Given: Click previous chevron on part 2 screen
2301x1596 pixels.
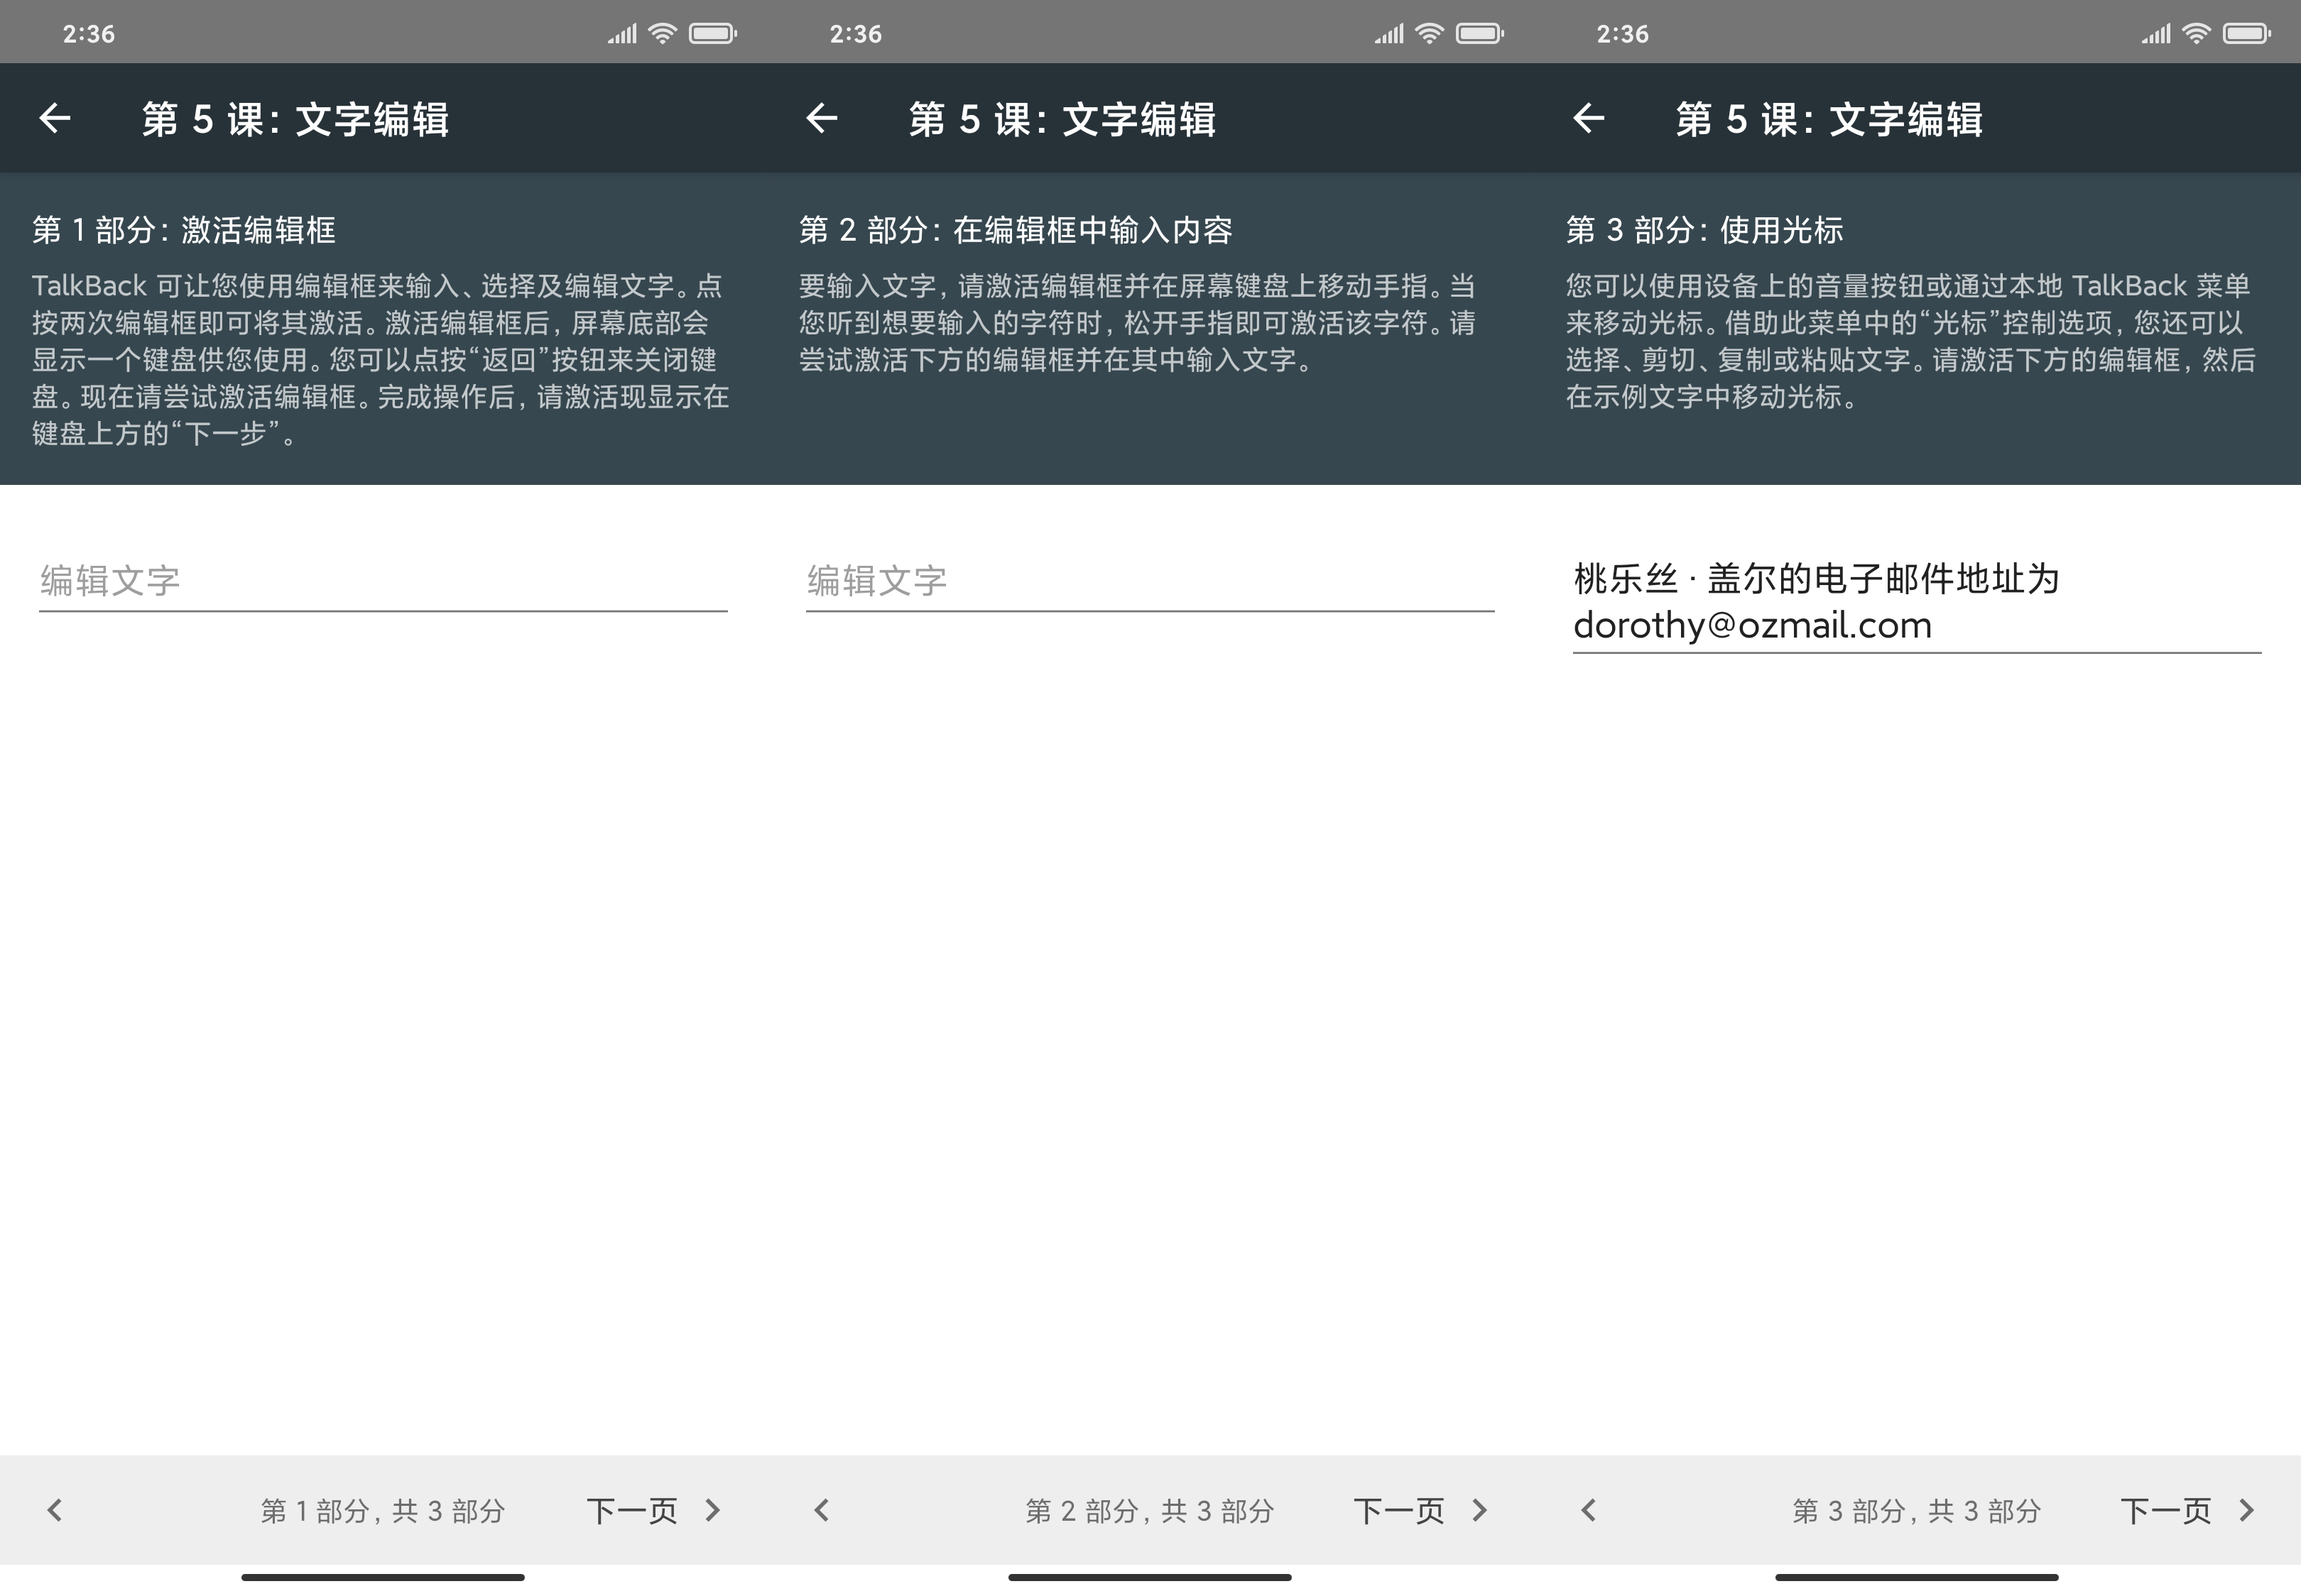Looking at the screenshot, I should click(x=822, y=1510).
